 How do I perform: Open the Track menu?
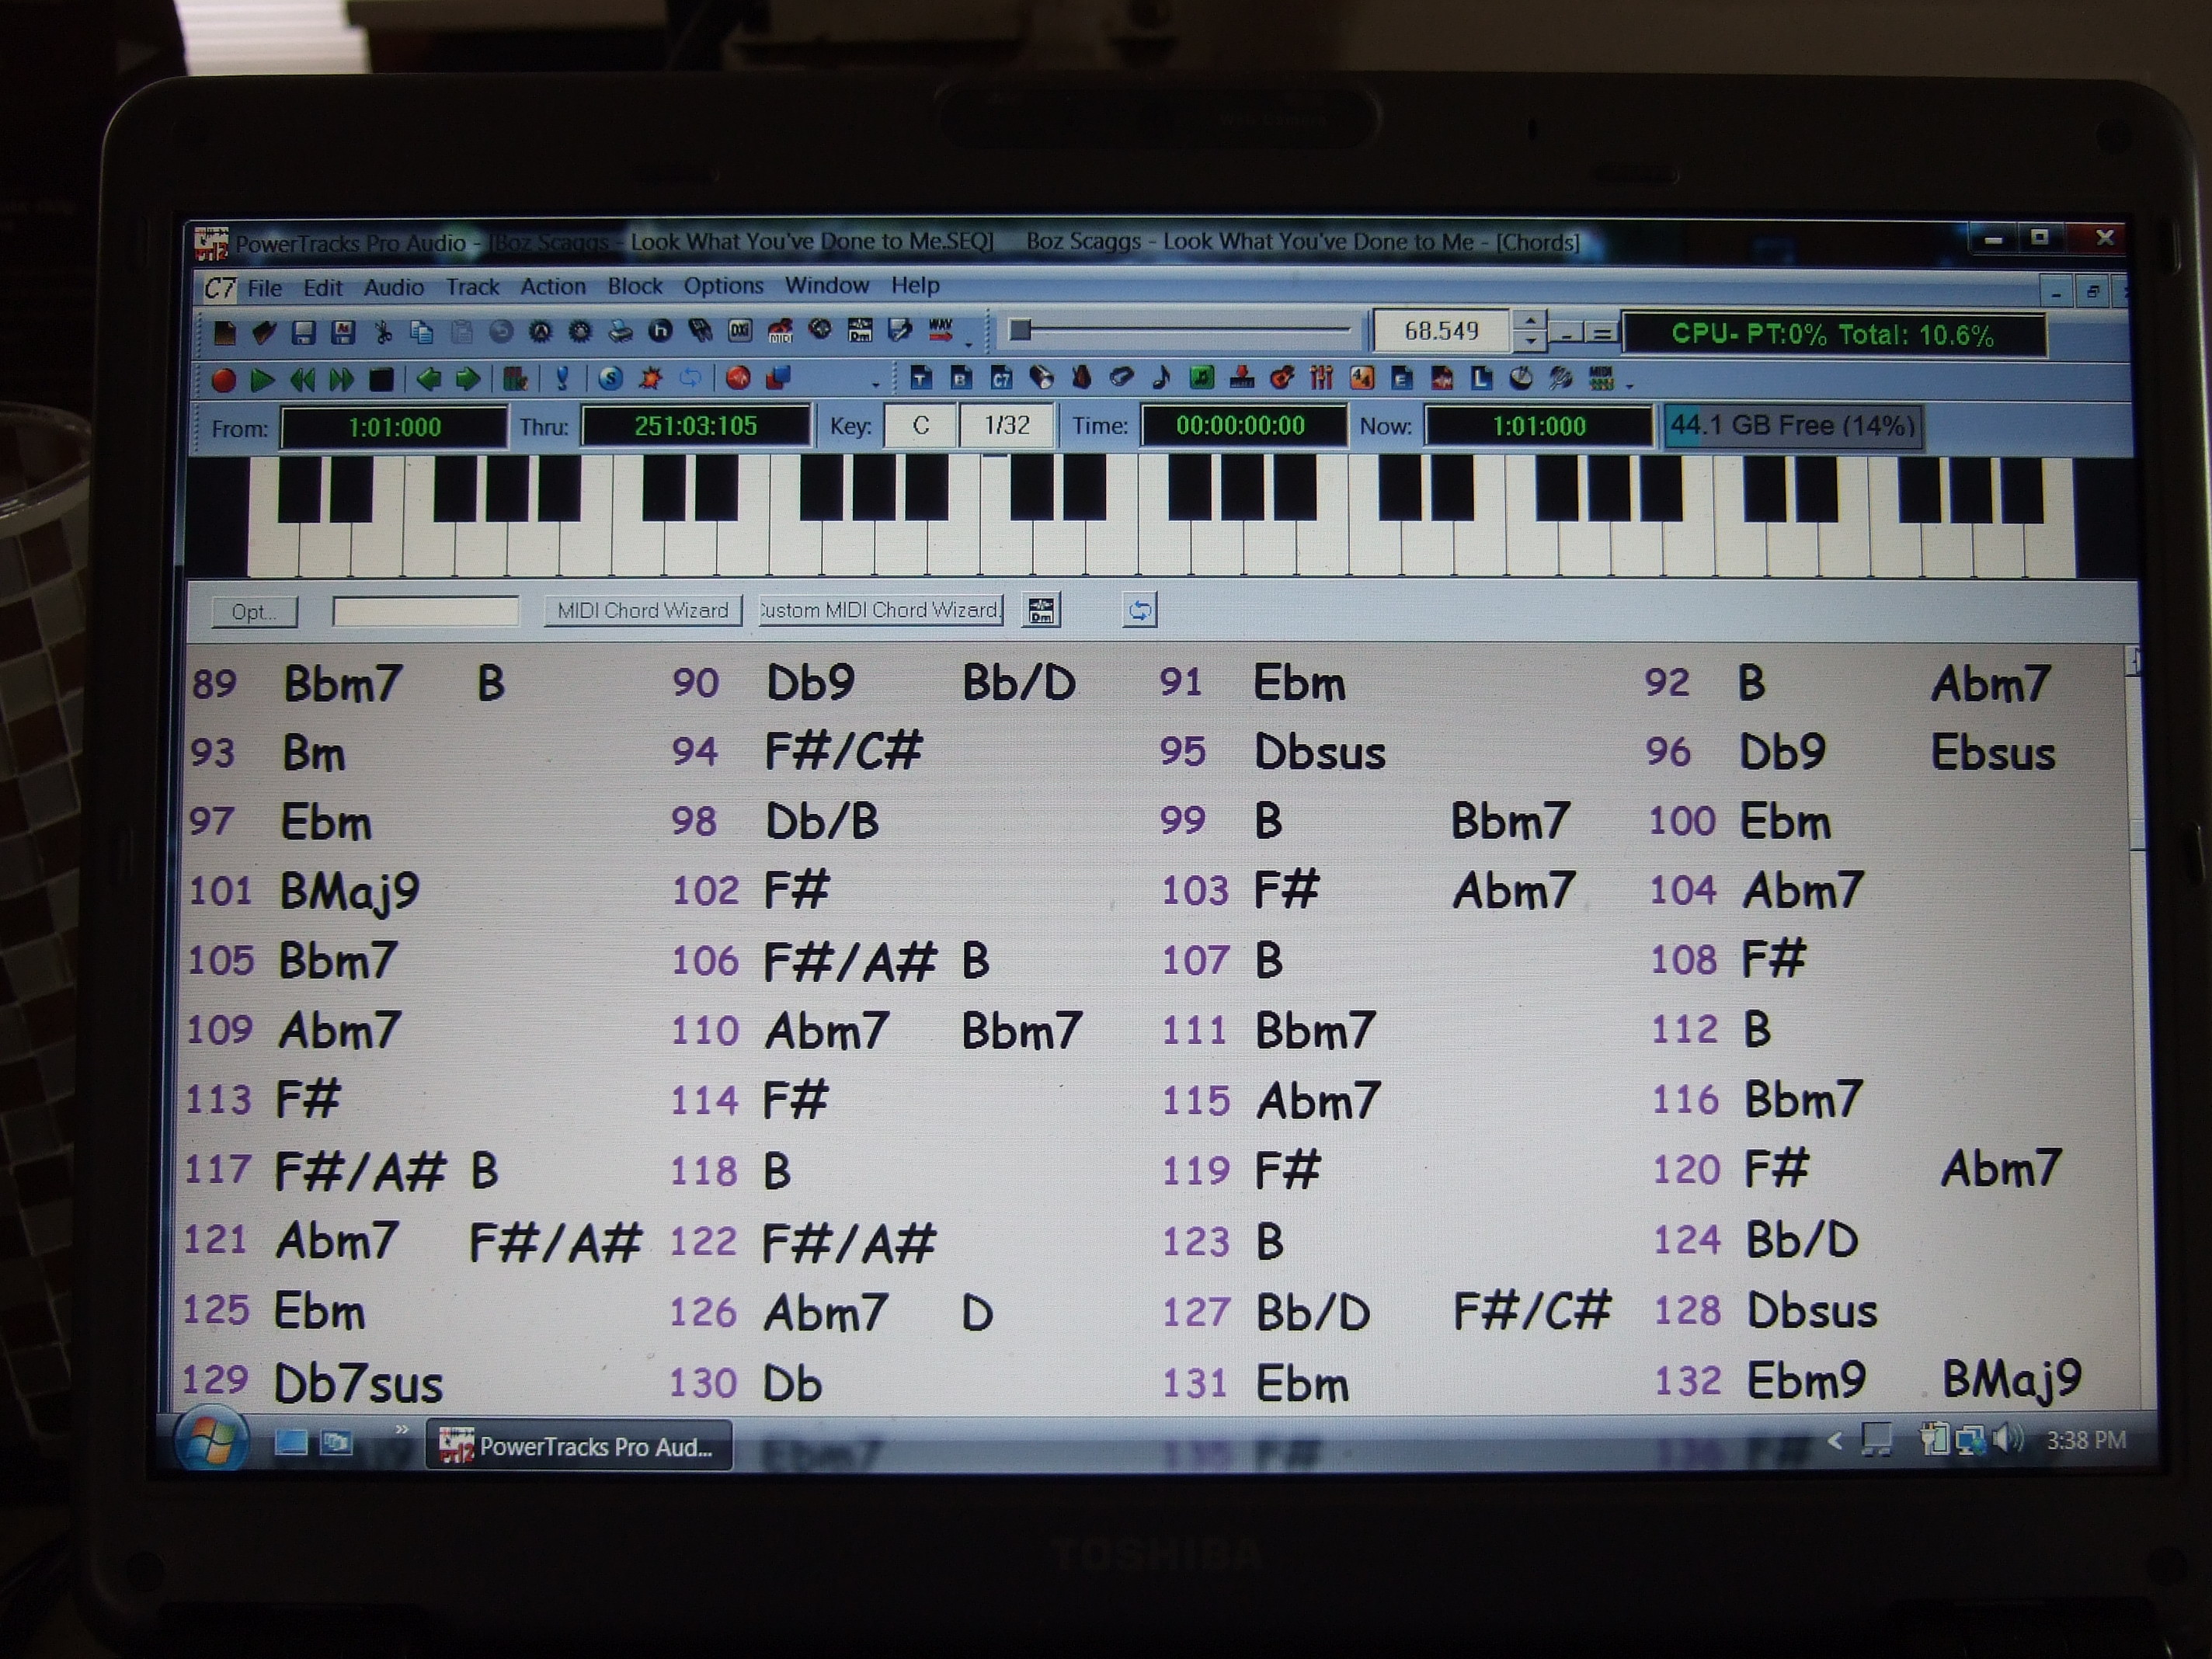pos(472,288)
